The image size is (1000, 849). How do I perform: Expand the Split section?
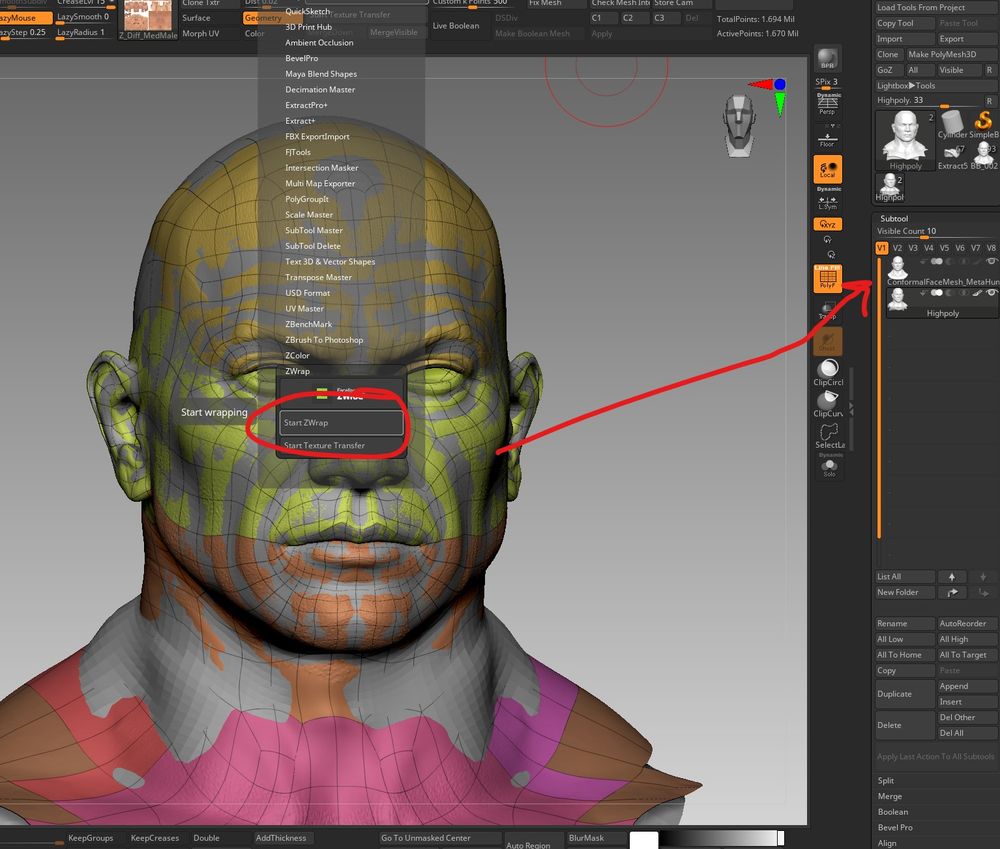[x=886, y=781]
